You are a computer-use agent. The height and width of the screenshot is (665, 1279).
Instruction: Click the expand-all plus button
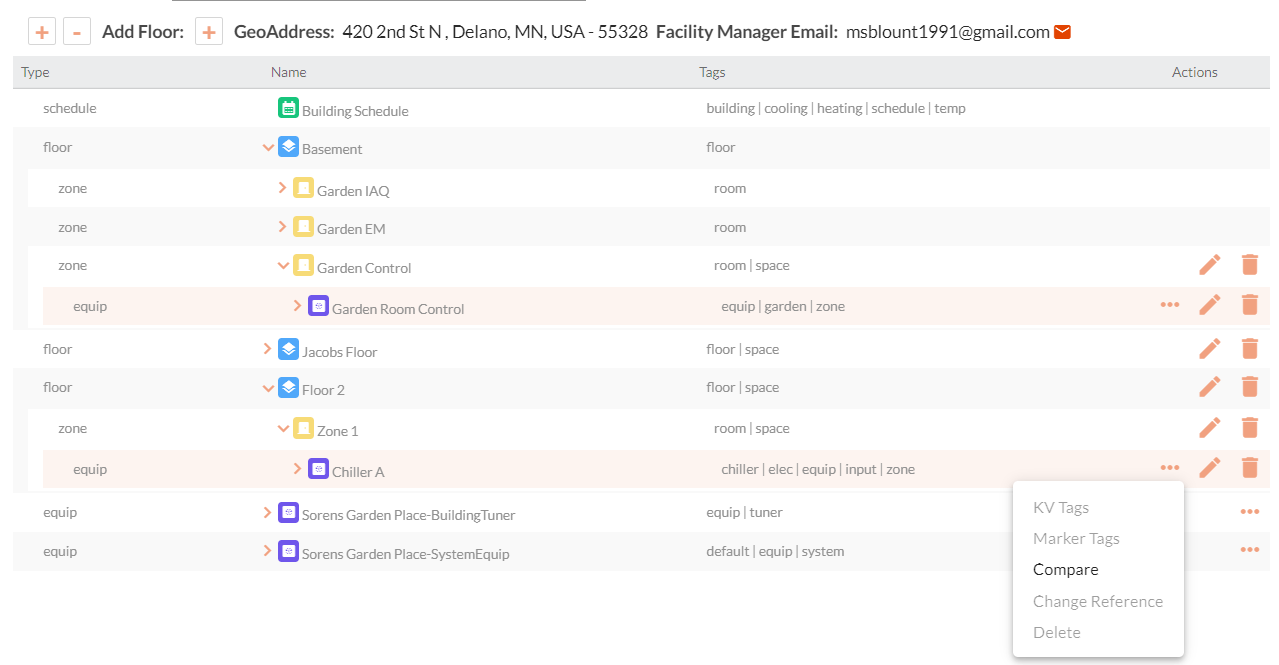41,32
